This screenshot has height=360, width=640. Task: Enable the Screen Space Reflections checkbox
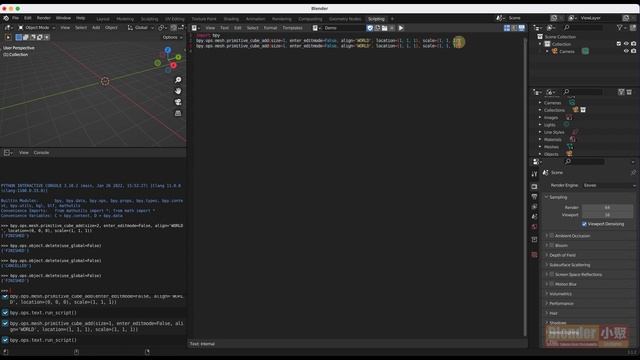551,274
